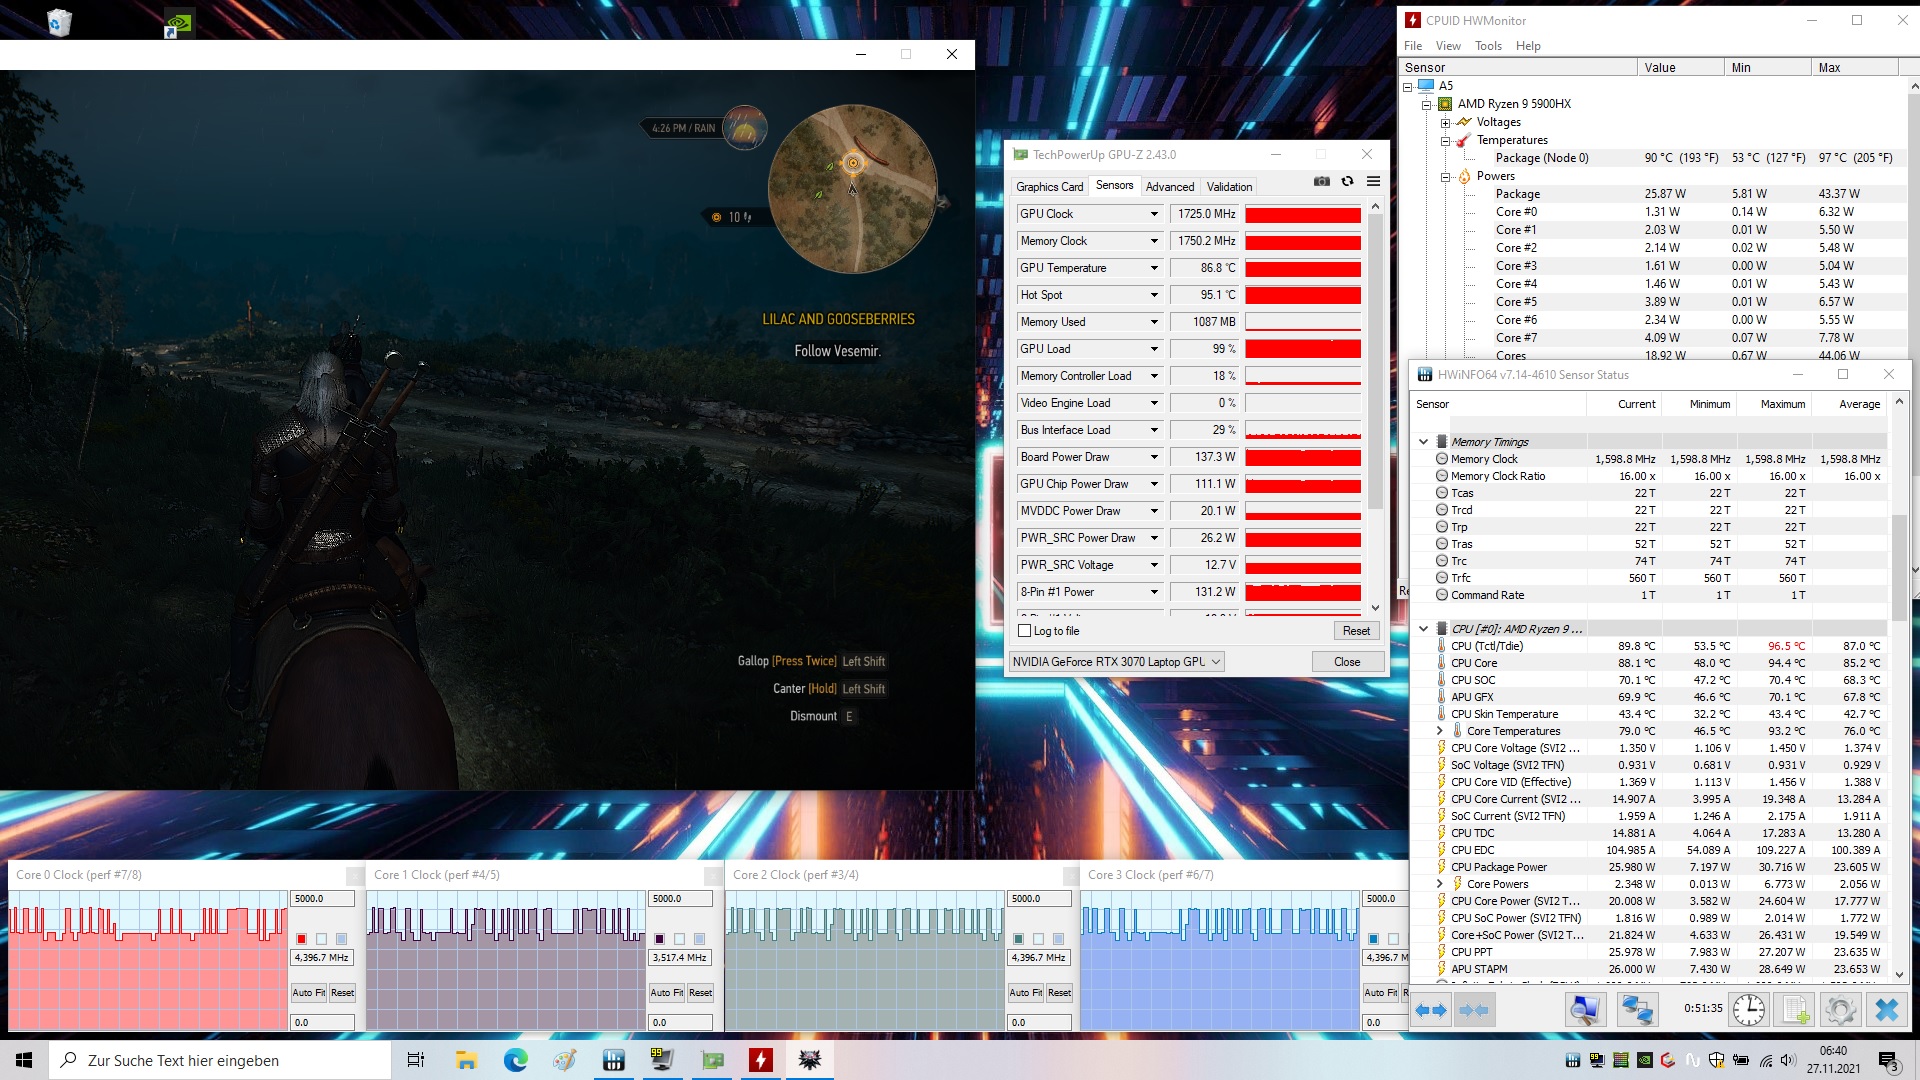Screen dimensions: 1920x1080
Task: Open Board Power Draw sensor dropdown
Action: click(1154, 457)
